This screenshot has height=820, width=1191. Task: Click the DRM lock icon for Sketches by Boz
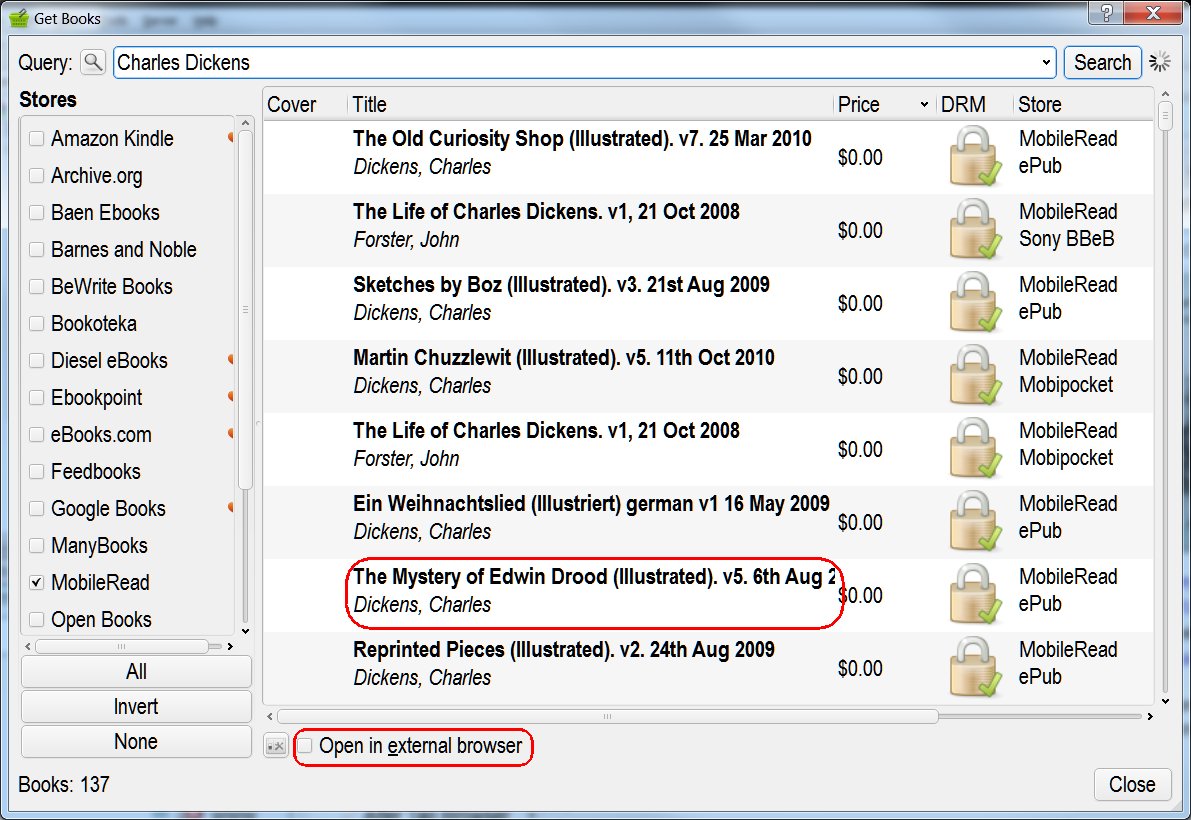point(975,301)
